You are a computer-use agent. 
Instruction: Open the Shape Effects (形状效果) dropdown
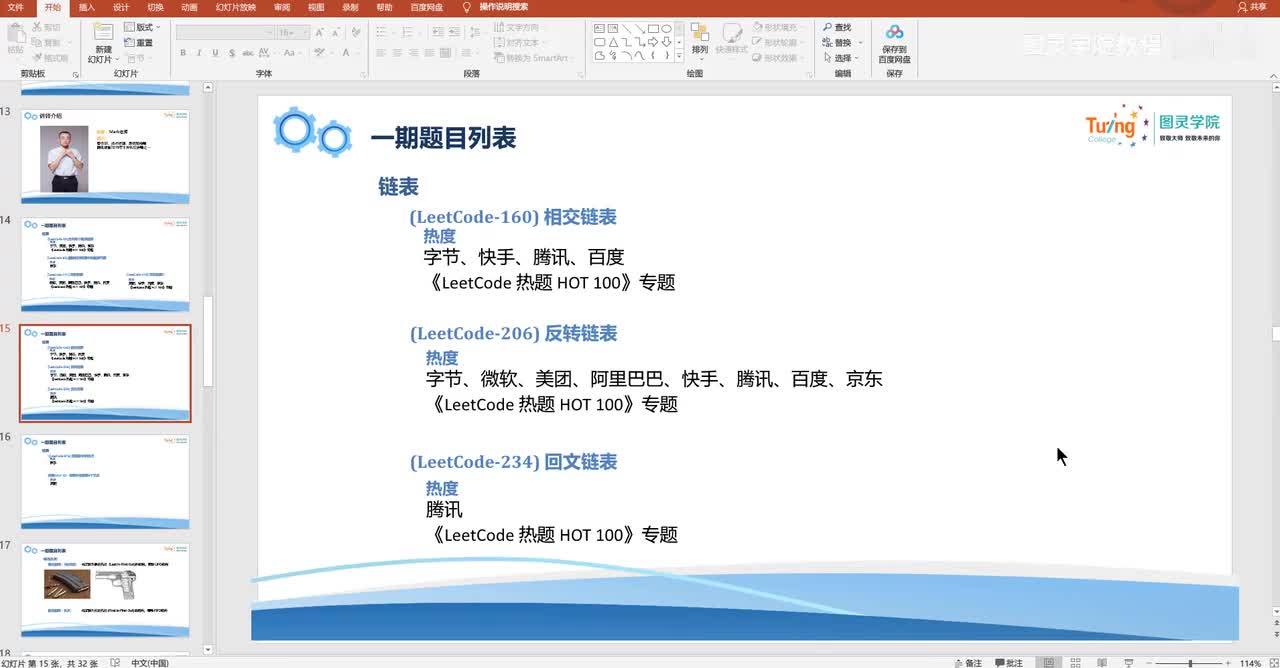[781, 58]
